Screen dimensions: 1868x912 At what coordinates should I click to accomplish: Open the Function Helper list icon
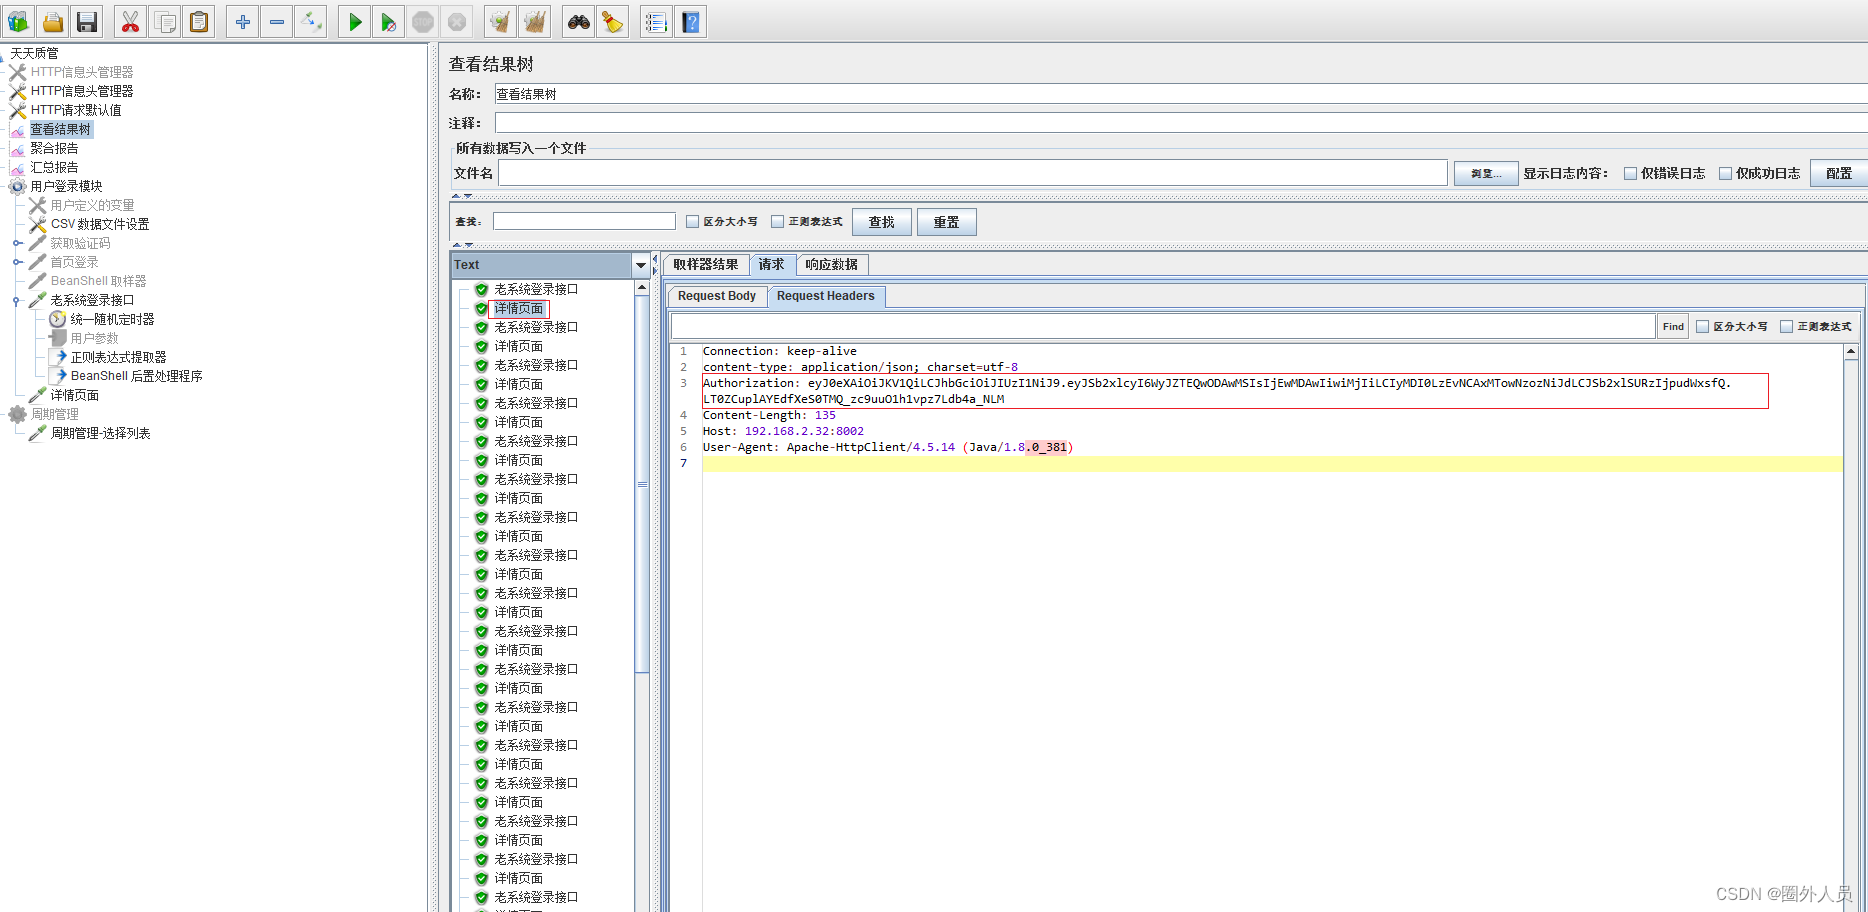point(656,21)
